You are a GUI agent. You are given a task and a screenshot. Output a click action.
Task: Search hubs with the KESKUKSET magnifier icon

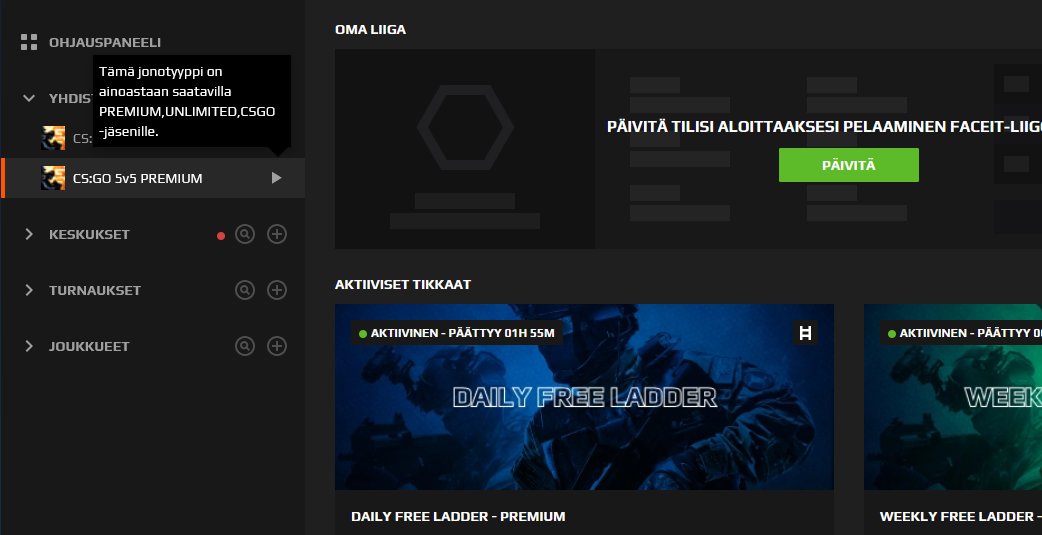pyautogui.click(x=245, y=234)
